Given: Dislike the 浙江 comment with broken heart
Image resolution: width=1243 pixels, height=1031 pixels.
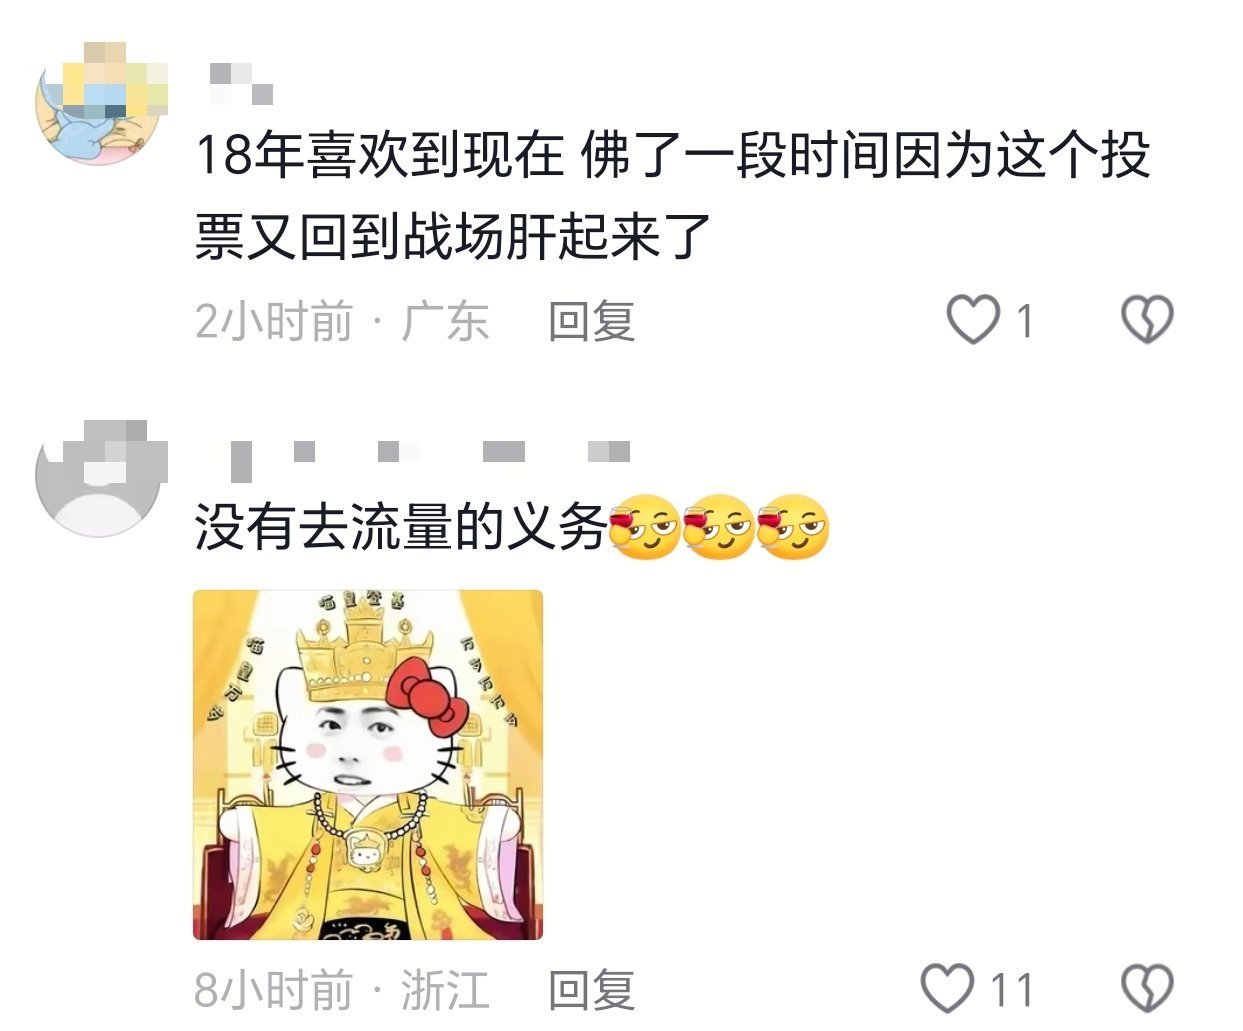Looking at the screenshot, I should (x=1147, y=988).
